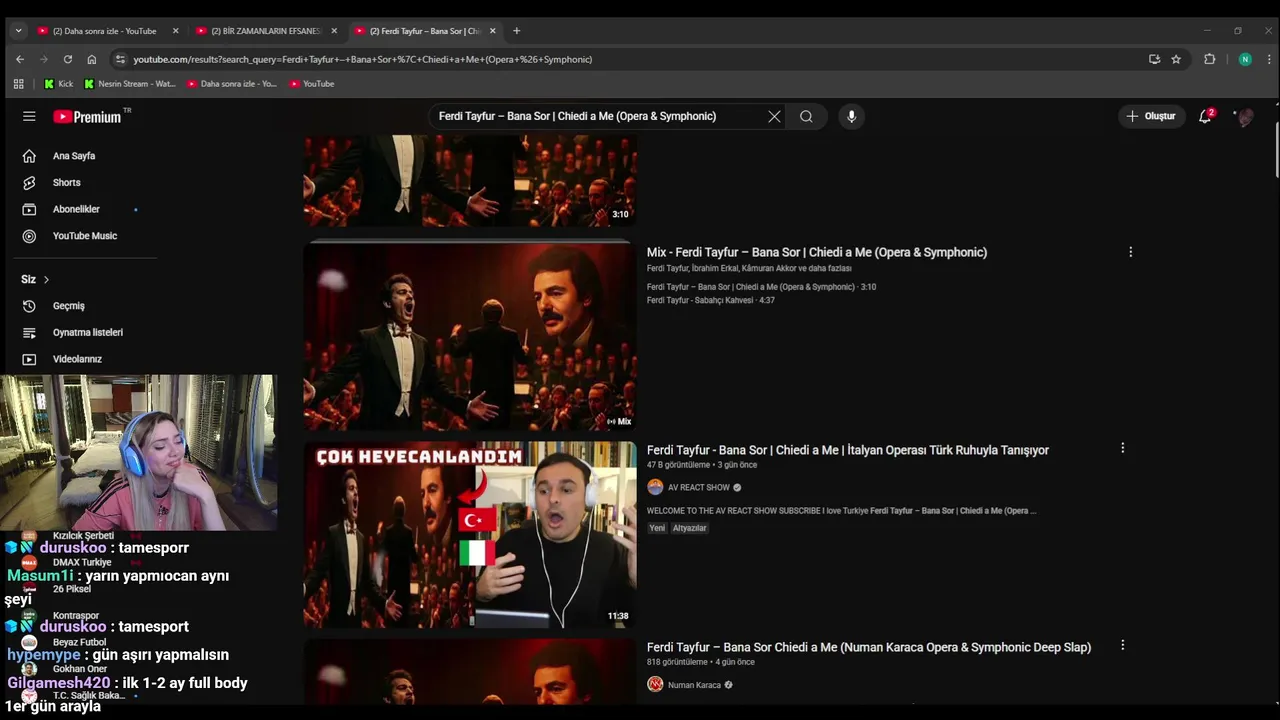Image resolution: width=1280 pixels, height=720 pixels.
Task: Click the top 3:10 video thumbnail
Action: point(470,180)
